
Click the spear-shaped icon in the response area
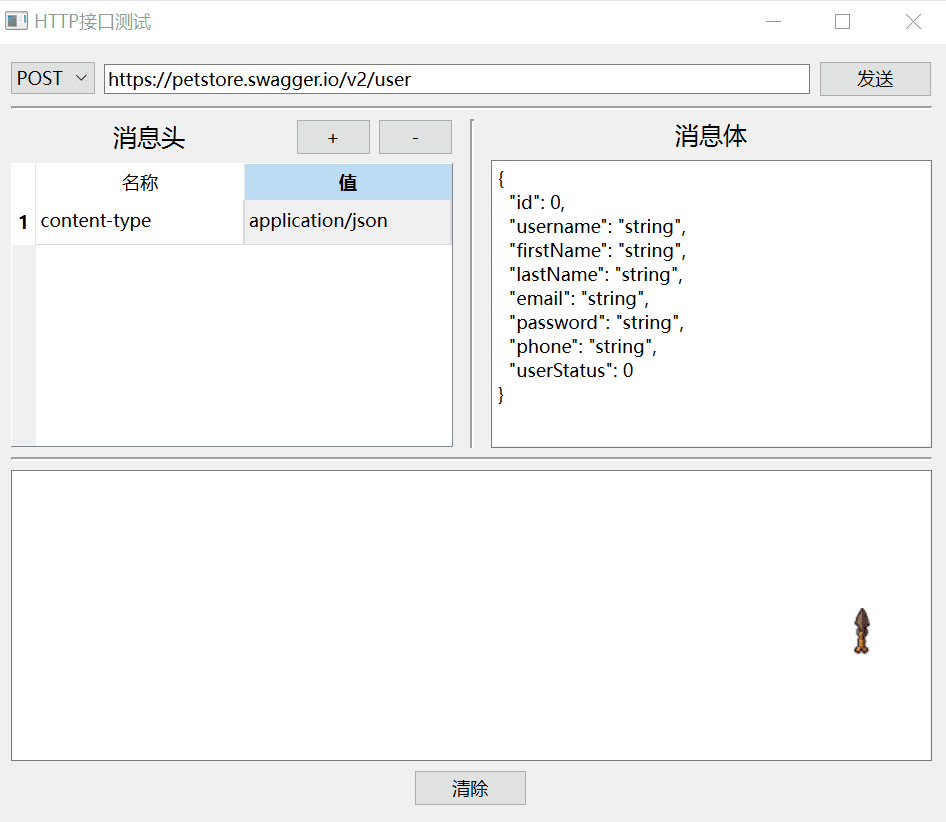pyautogui.click(x=862, y=631)
